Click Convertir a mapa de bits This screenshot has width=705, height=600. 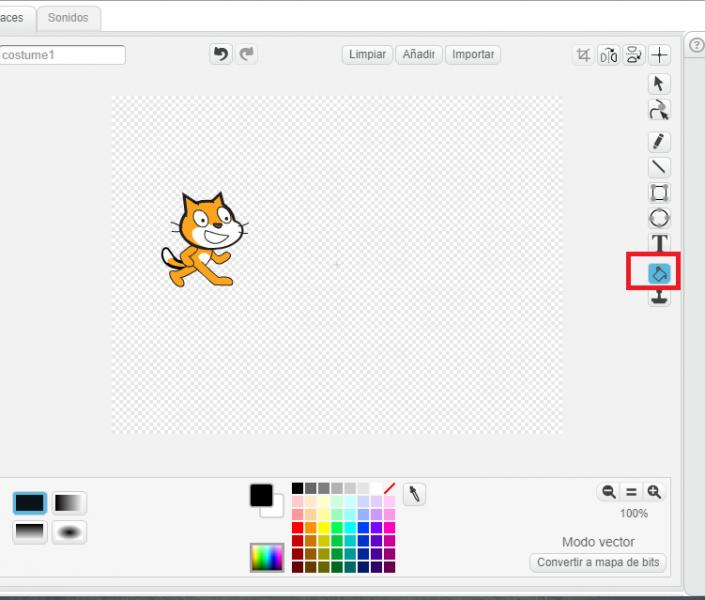coord(598,562)
